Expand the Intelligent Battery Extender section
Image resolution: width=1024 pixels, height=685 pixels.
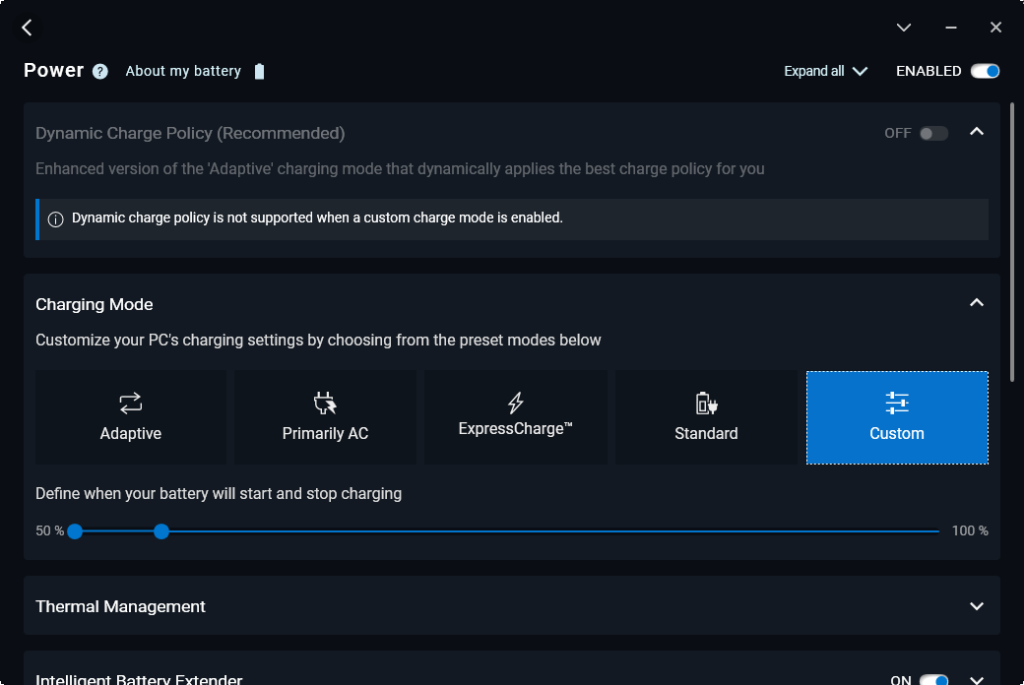click(x=977, y=679)
